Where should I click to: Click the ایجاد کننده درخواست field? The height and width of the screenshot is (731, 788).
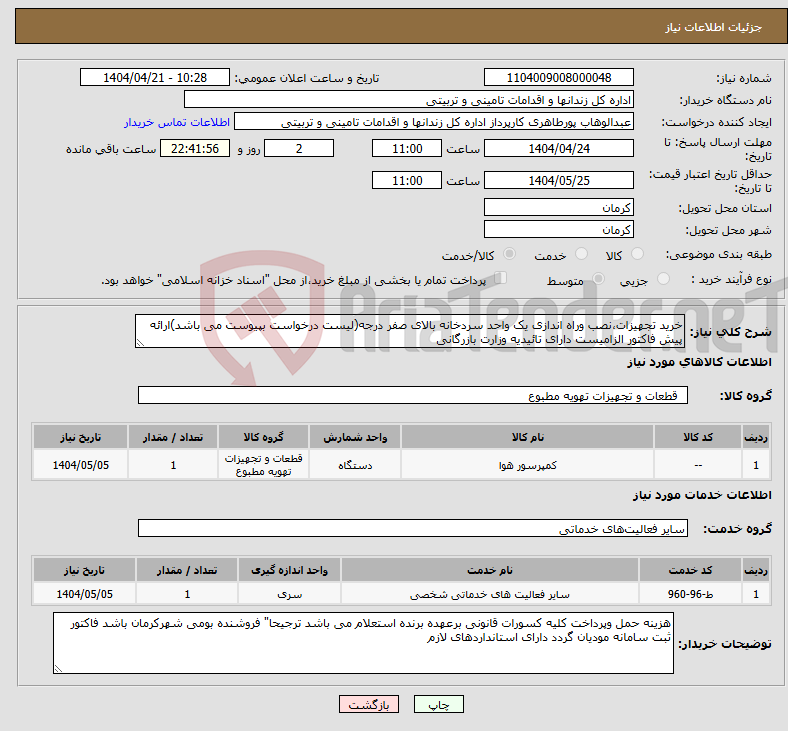coord(434,122)
